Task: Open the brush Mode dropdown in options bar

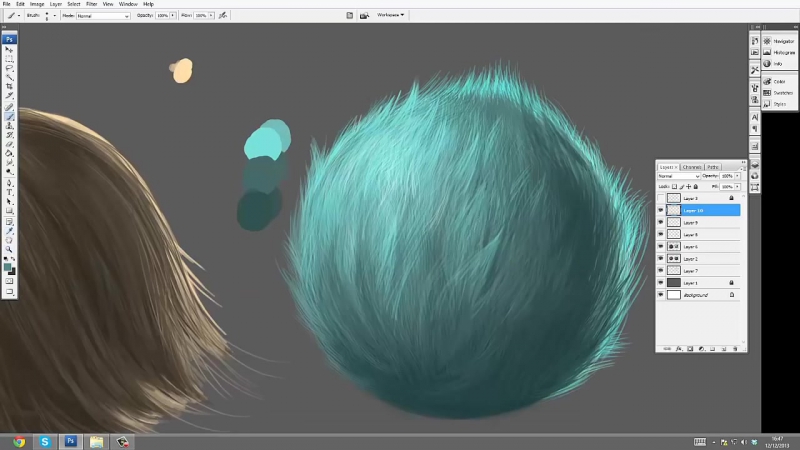Action: coord(102,16)
